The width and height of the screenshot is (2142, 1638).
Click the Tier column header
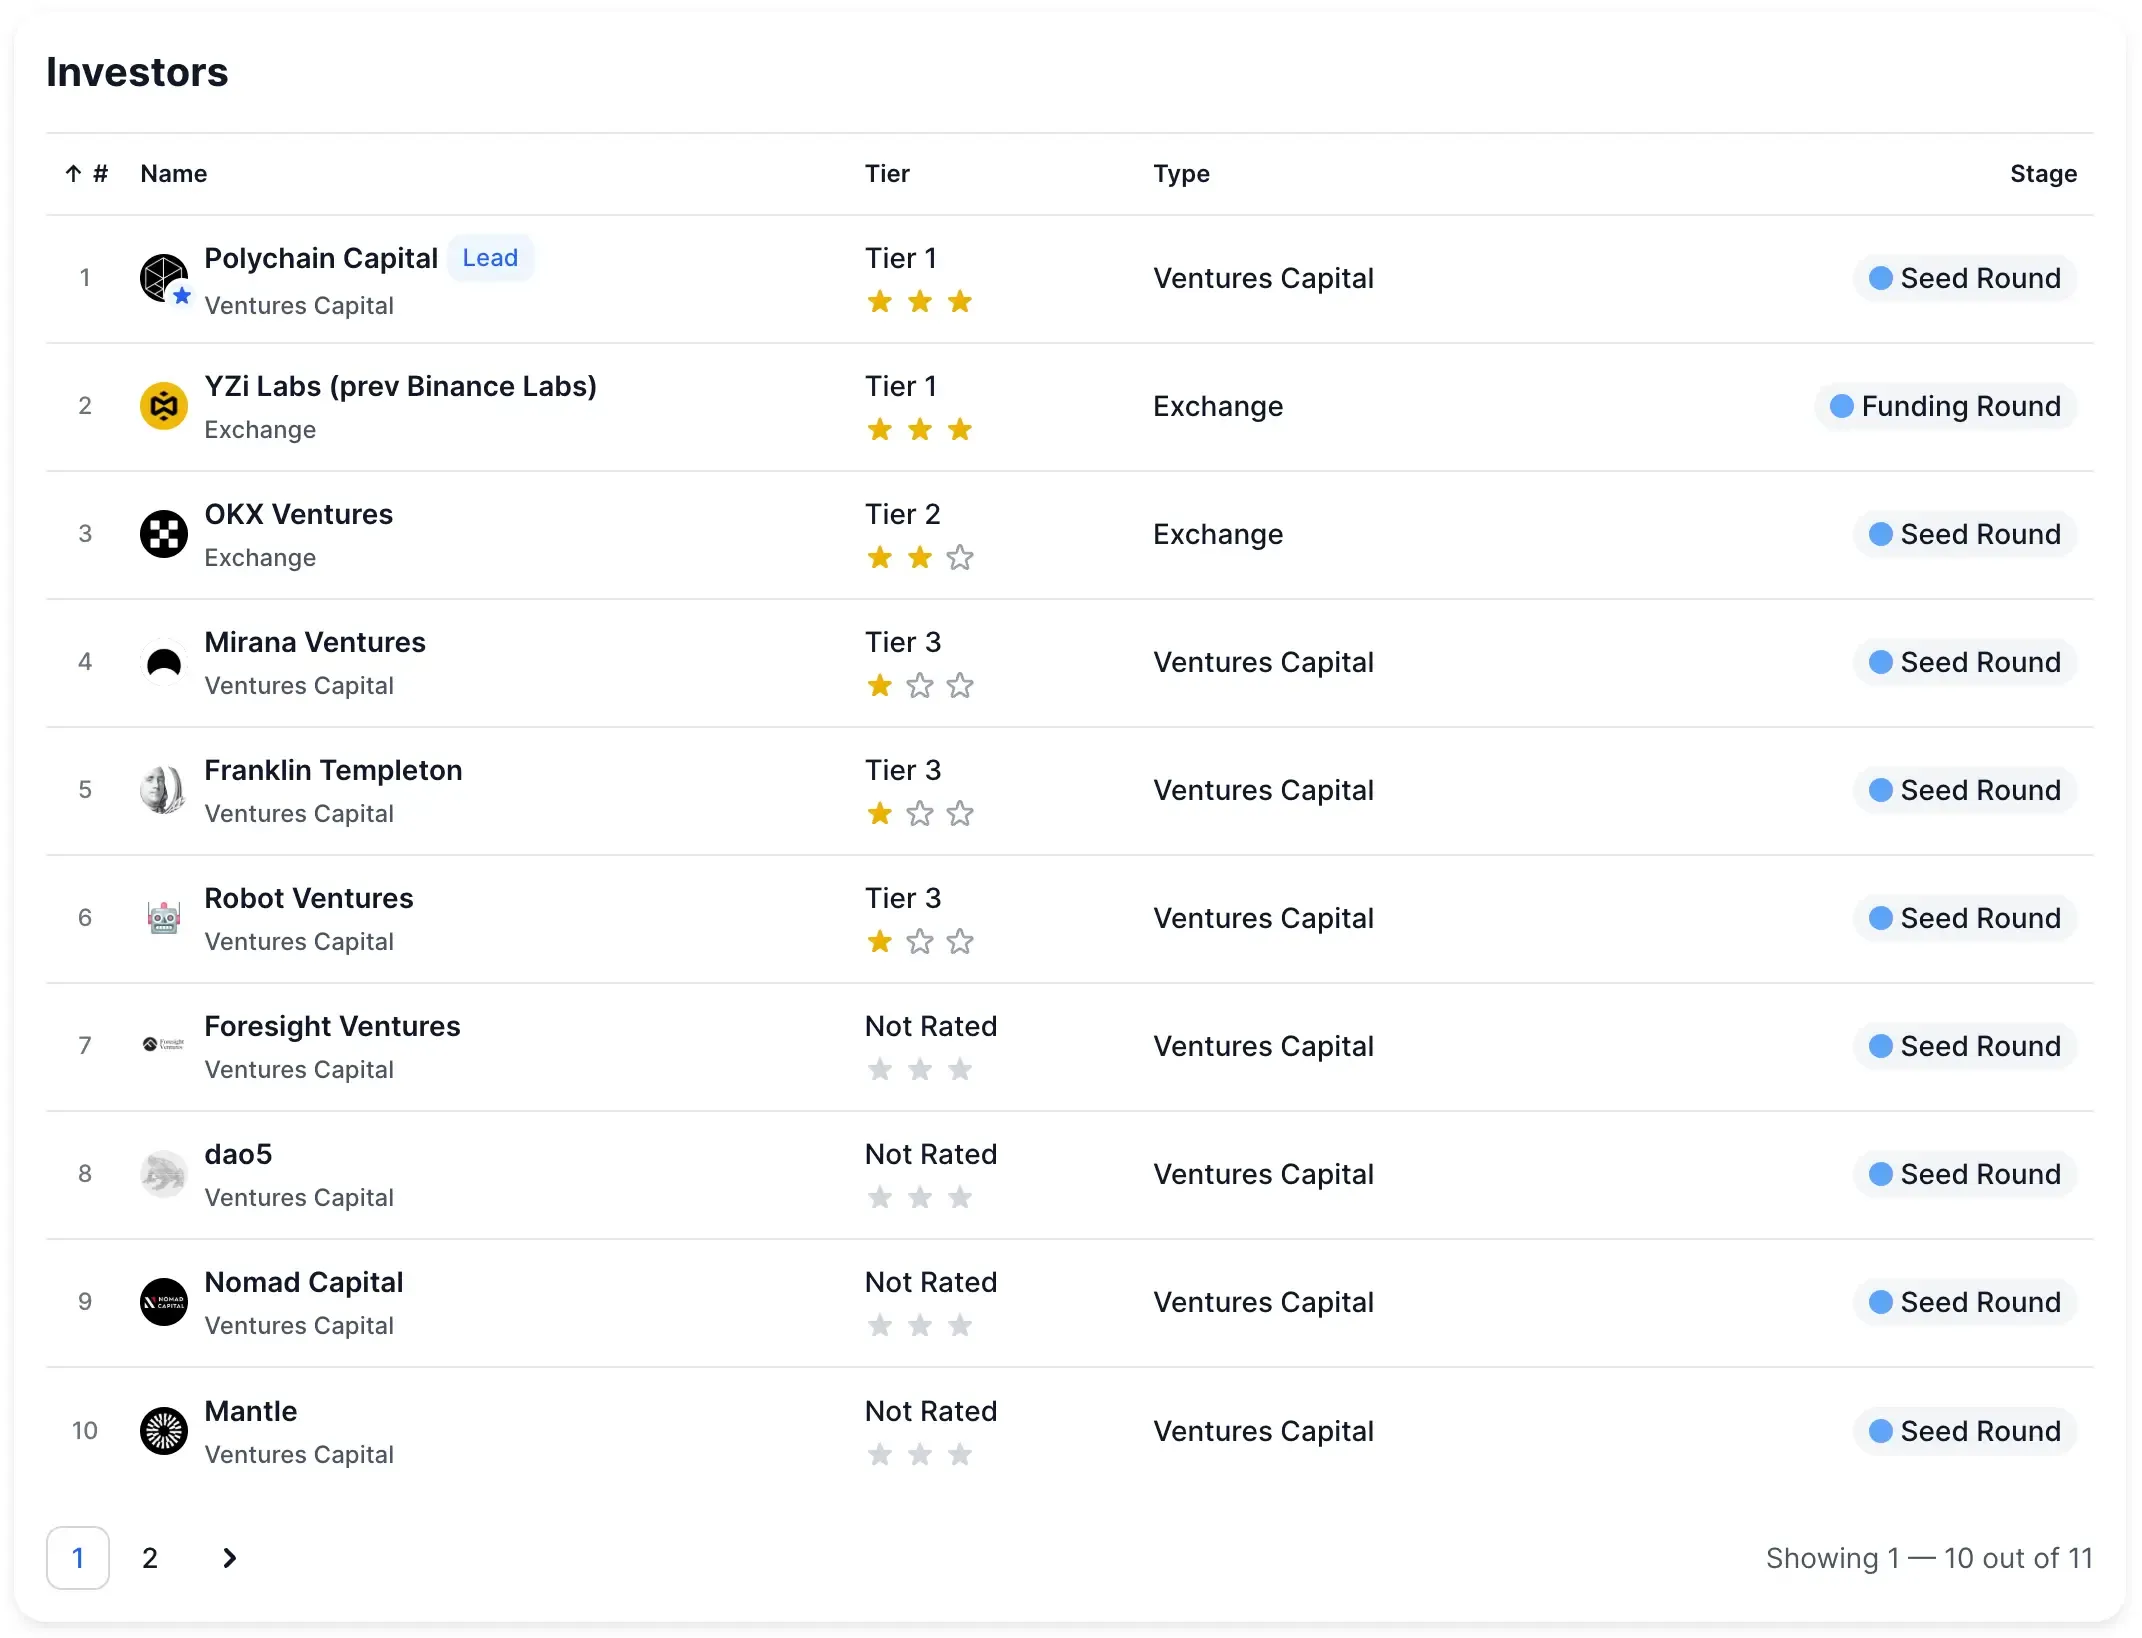[x=887, y=174]
